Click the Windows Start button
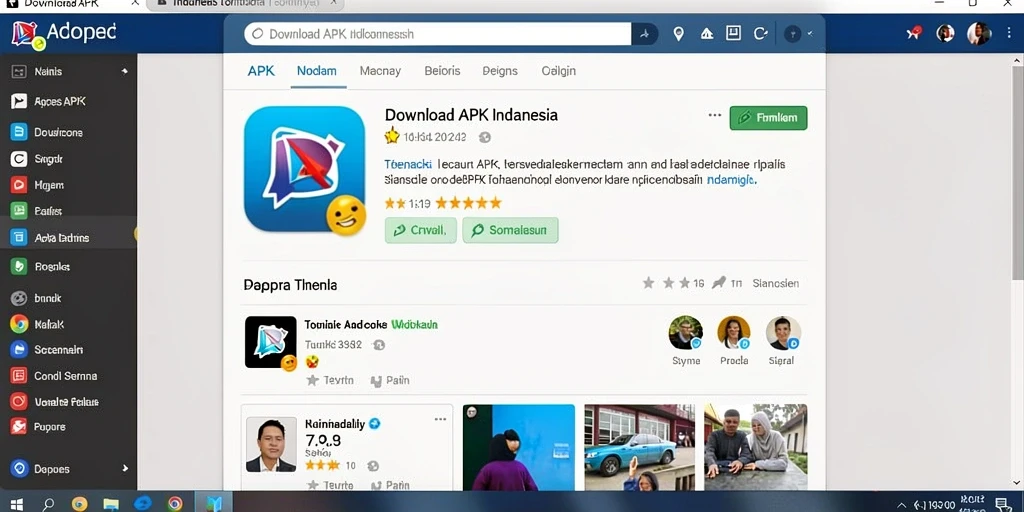This screenshot has height=512, width=1024. pos(17,504)
